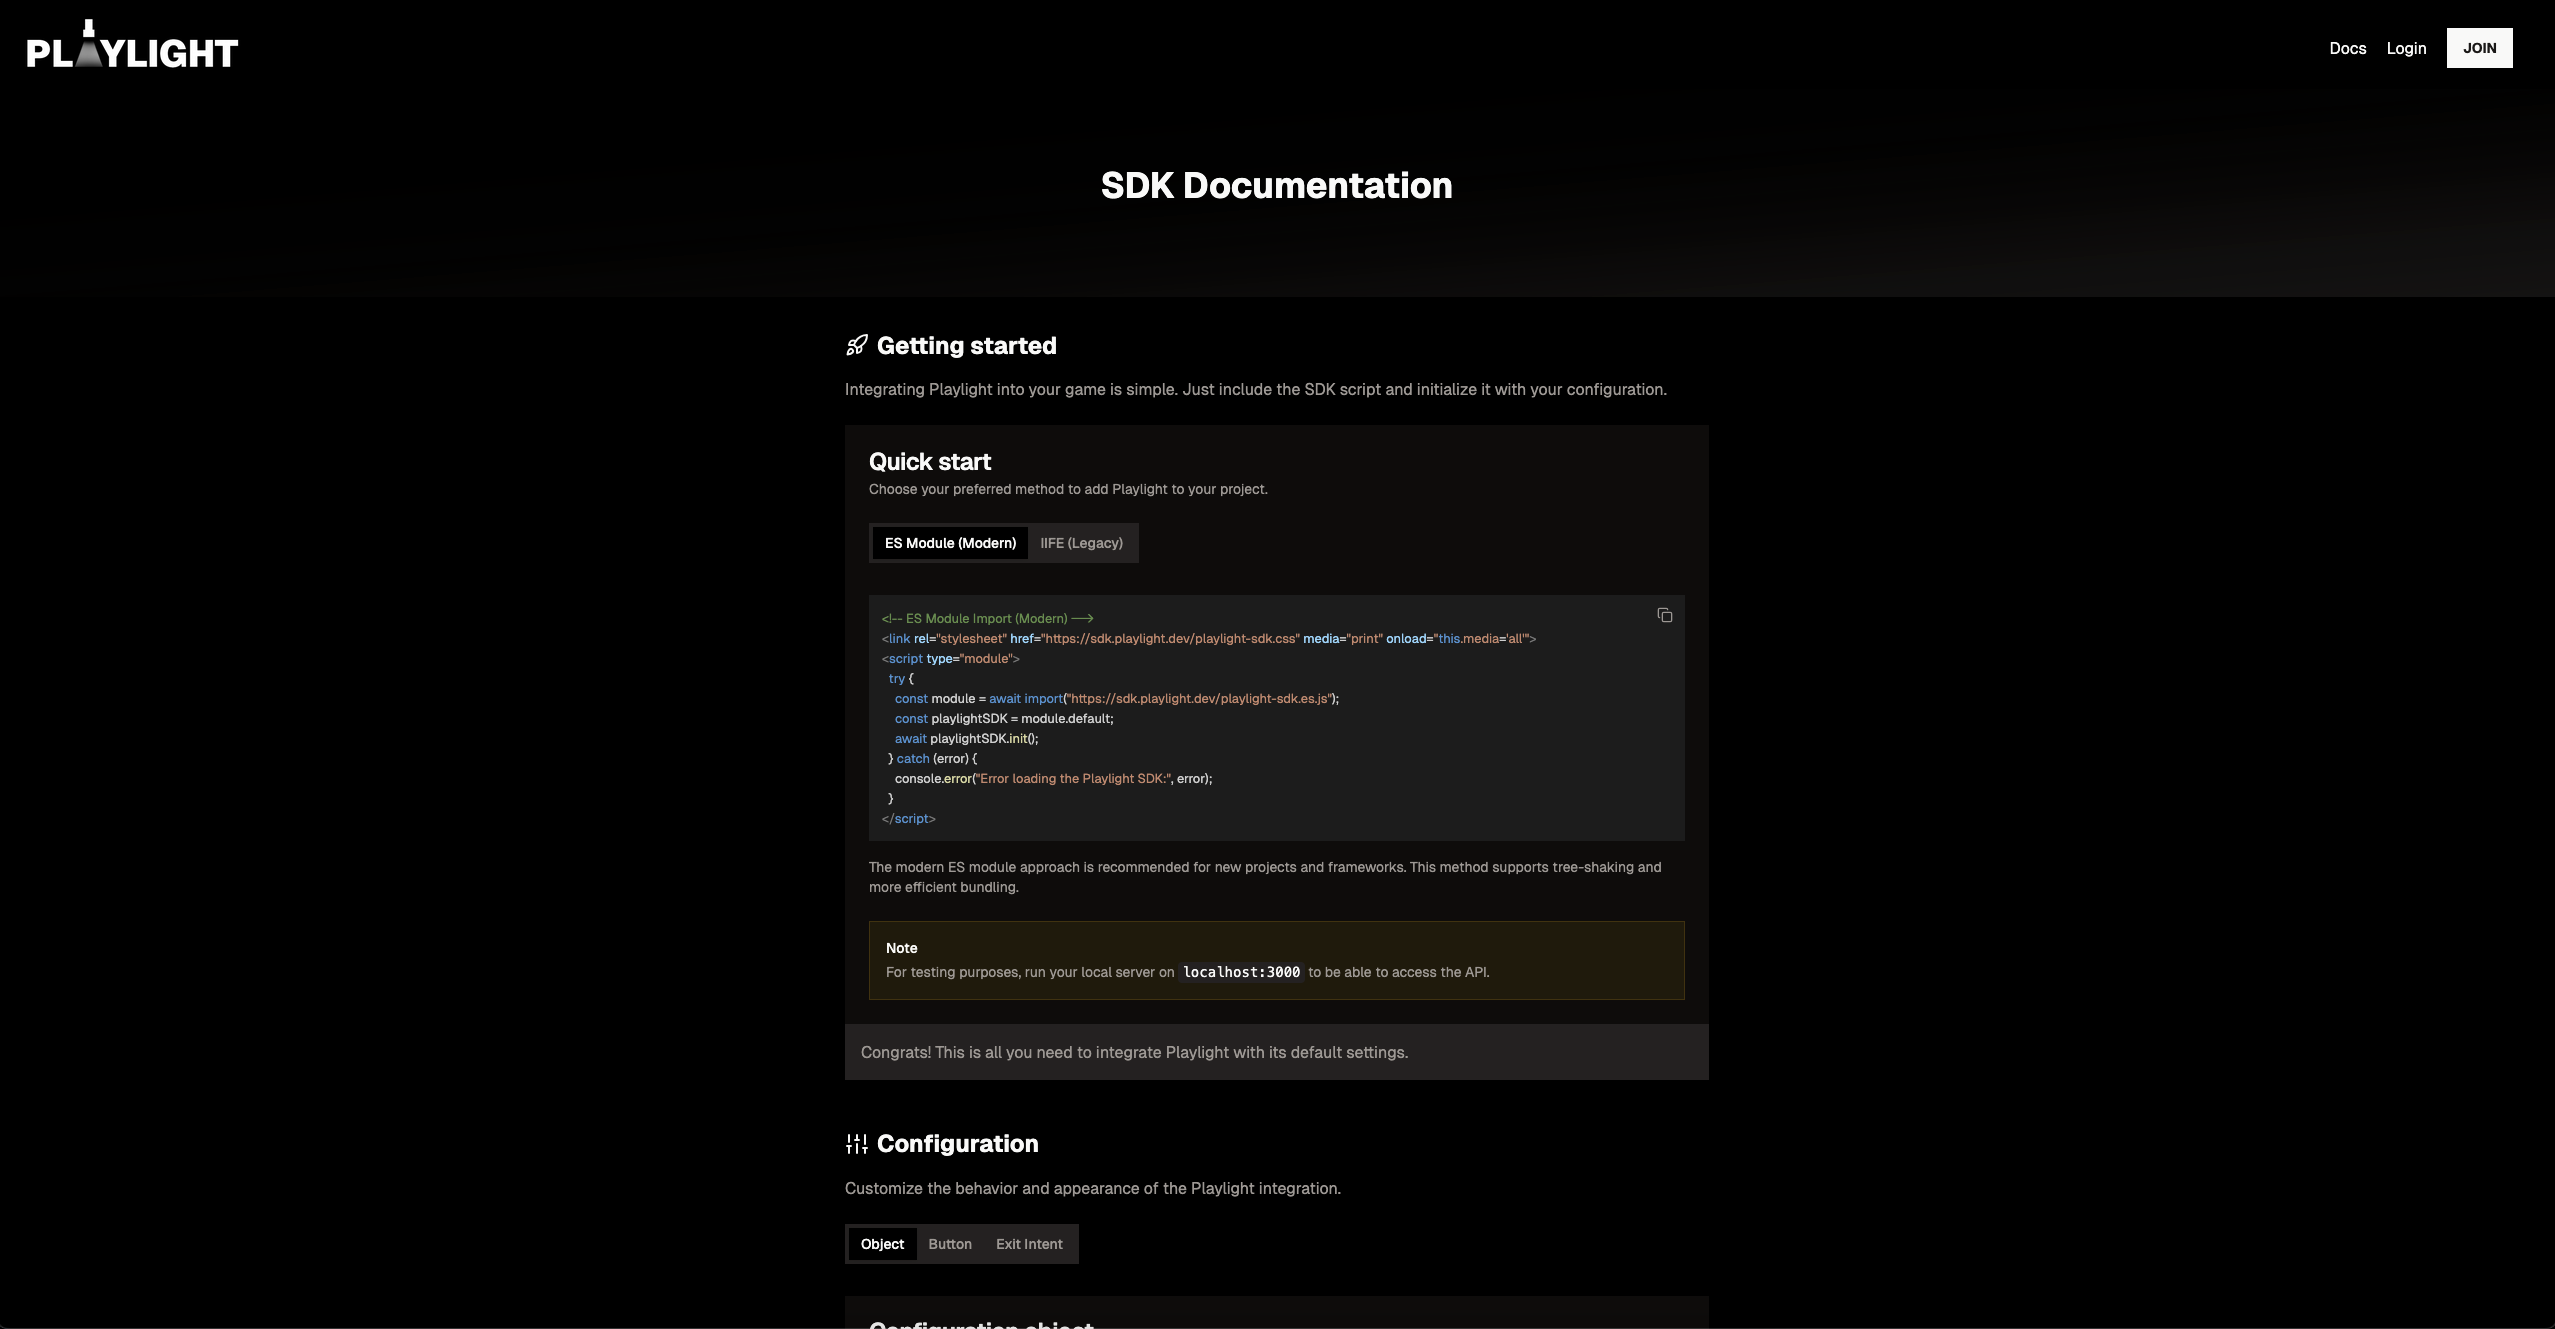Open the Docs link in the header
This screenshot has height=1329, width=2555.
coord(2347,48)
